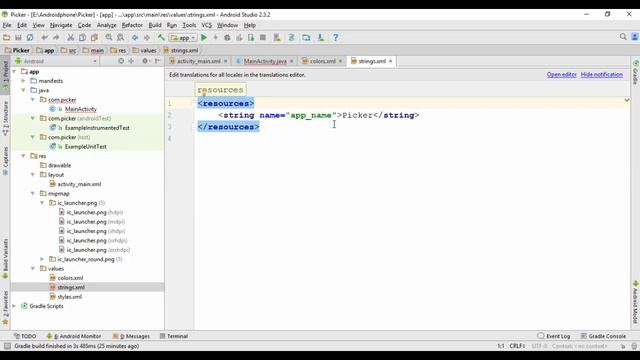Open the app run configuration dropdown

183,38
